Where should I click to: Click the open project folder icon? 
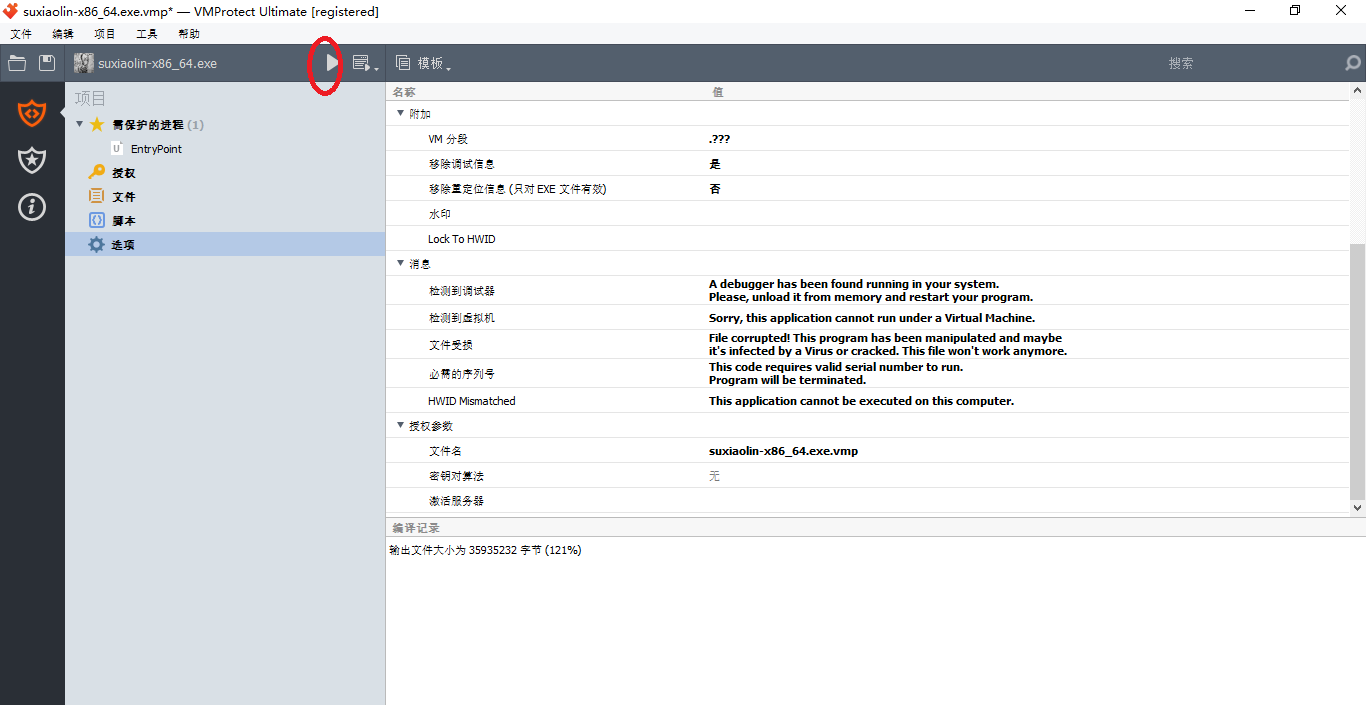coord(17,63)
